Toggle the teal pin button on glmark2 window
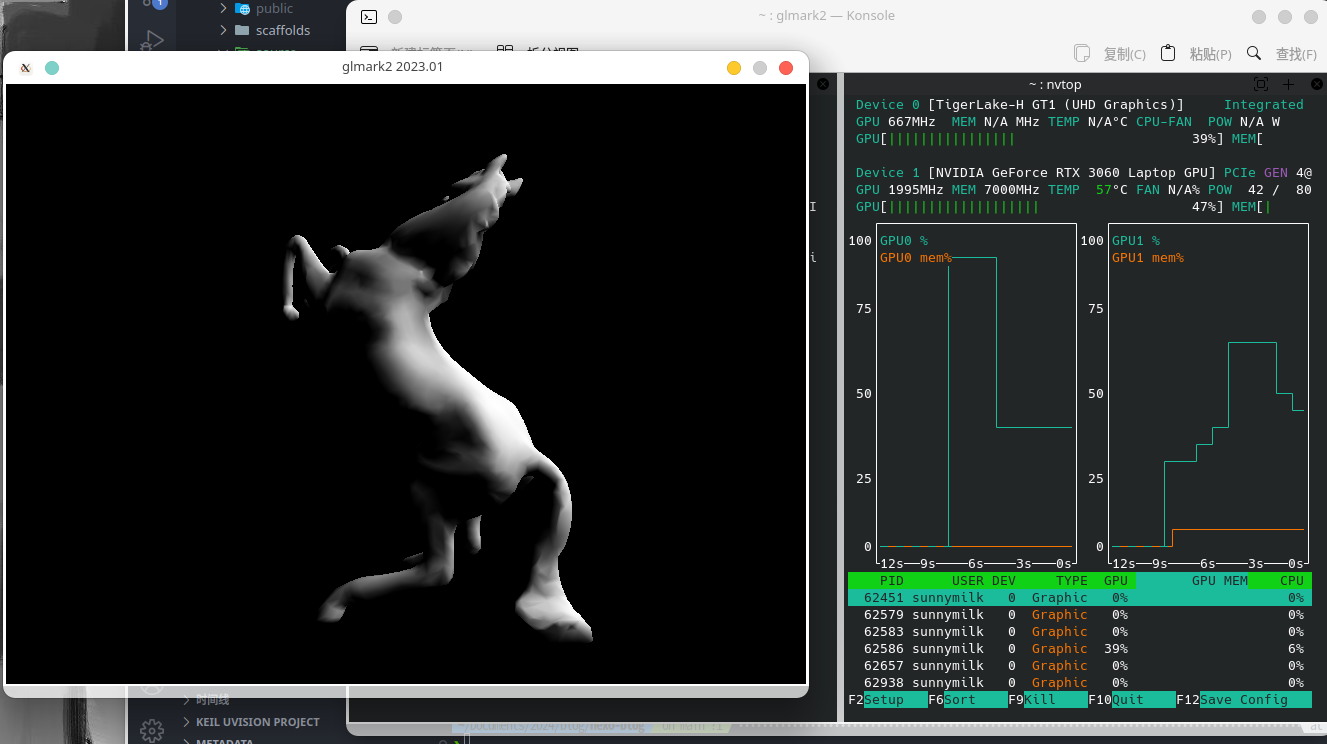1327x744 pixels. click(52, 68)
